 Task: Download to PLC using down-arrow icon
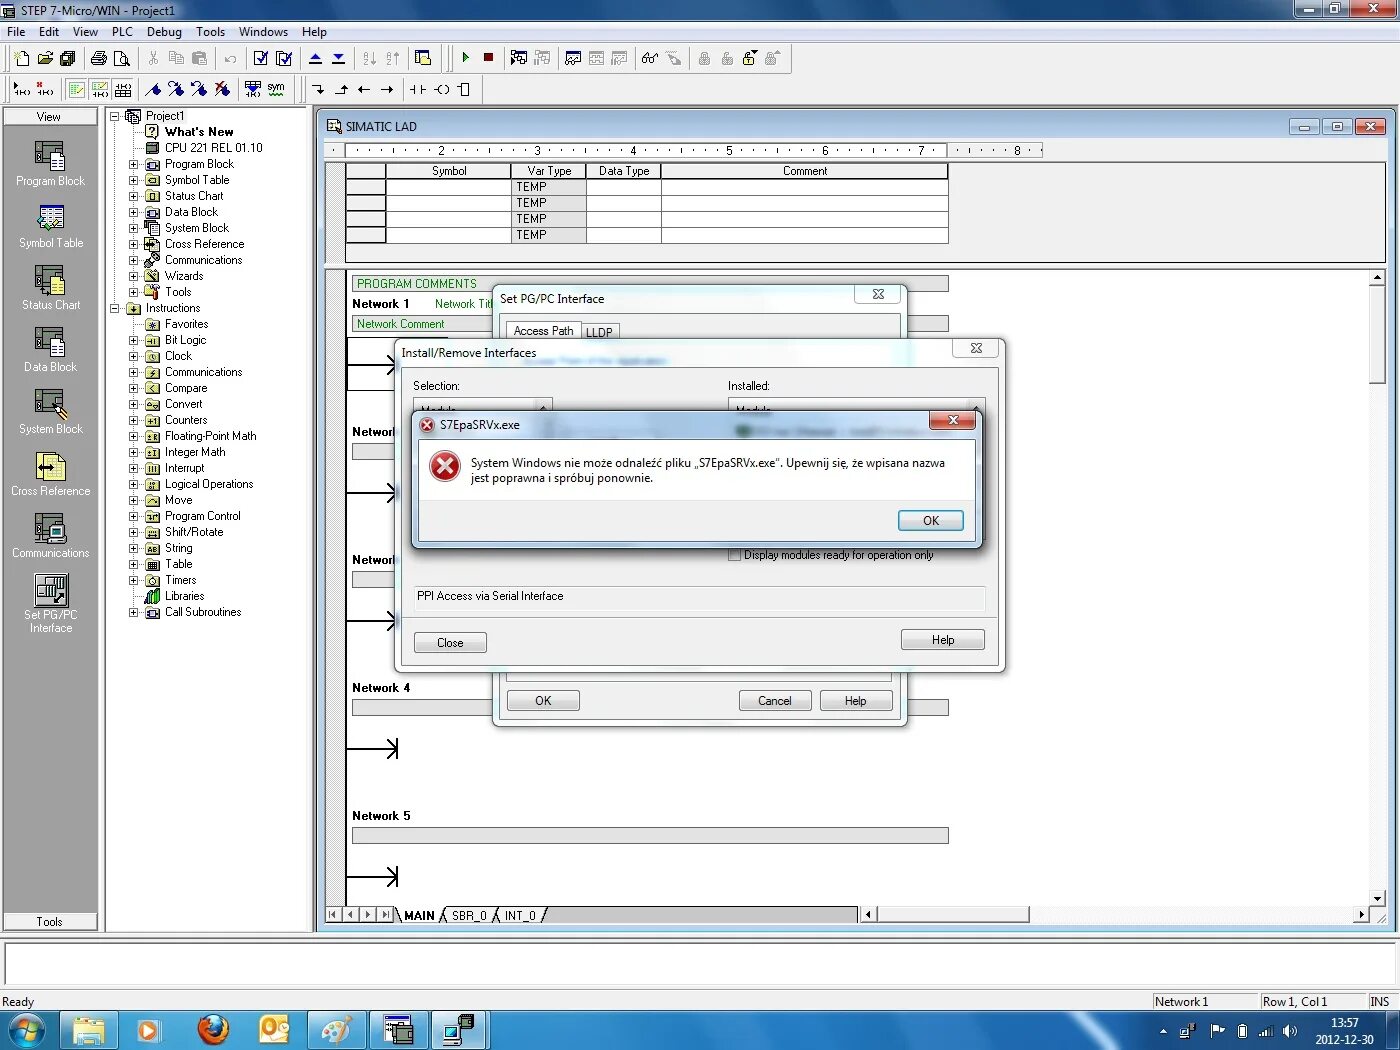click(x=339, y=58)
